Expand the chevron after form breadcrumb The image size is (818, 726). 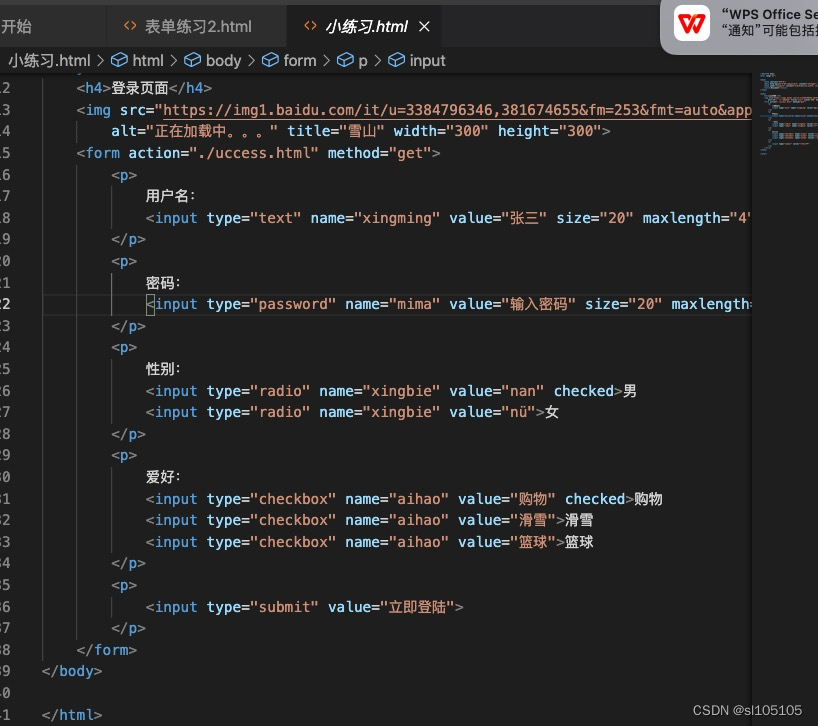(x=327, y=60)
